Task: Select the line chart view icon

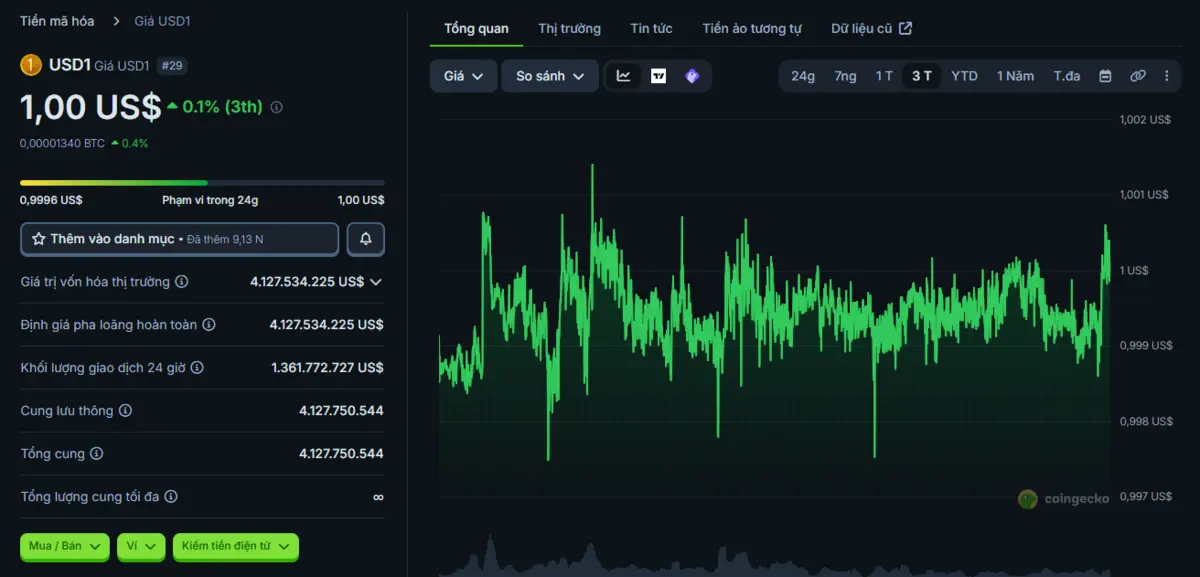Action: 624,76
